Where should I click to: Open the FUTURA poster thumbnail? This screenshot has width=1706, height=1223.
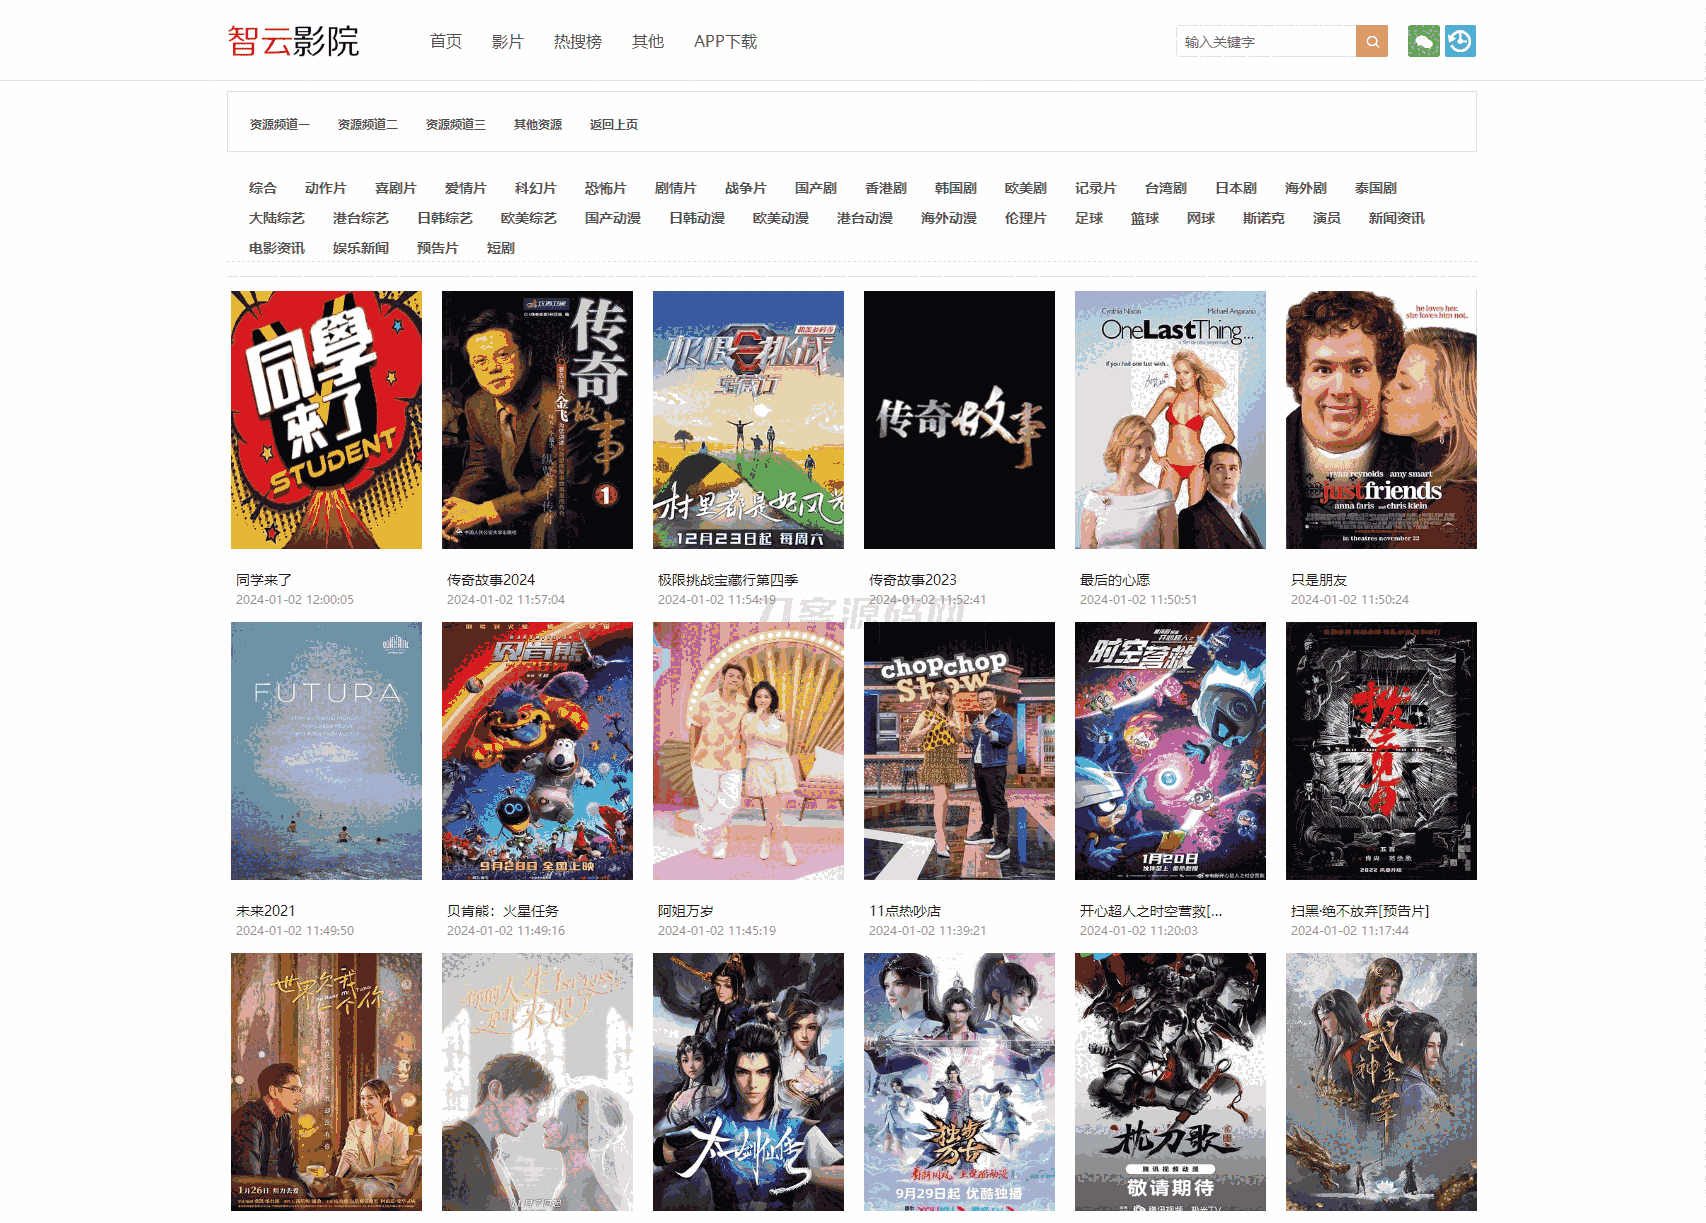coord(326,751)
